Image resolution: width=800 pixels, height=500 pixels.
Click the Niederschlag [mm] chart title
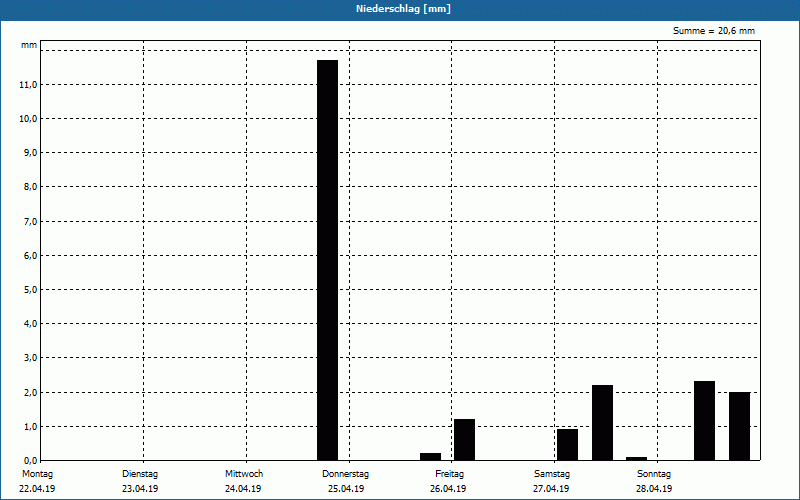[x=403, y=9]
